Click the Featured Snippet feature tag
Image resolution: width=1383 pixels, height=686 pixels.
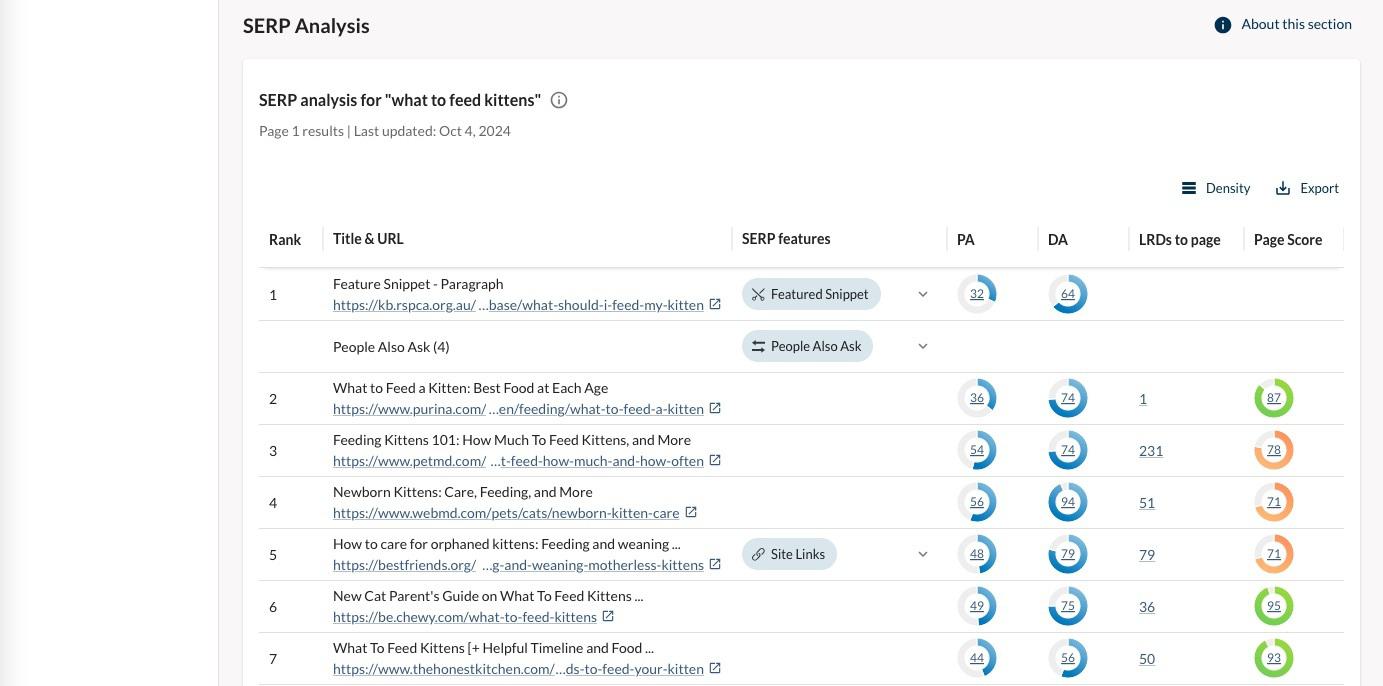(x=811, y=294)
